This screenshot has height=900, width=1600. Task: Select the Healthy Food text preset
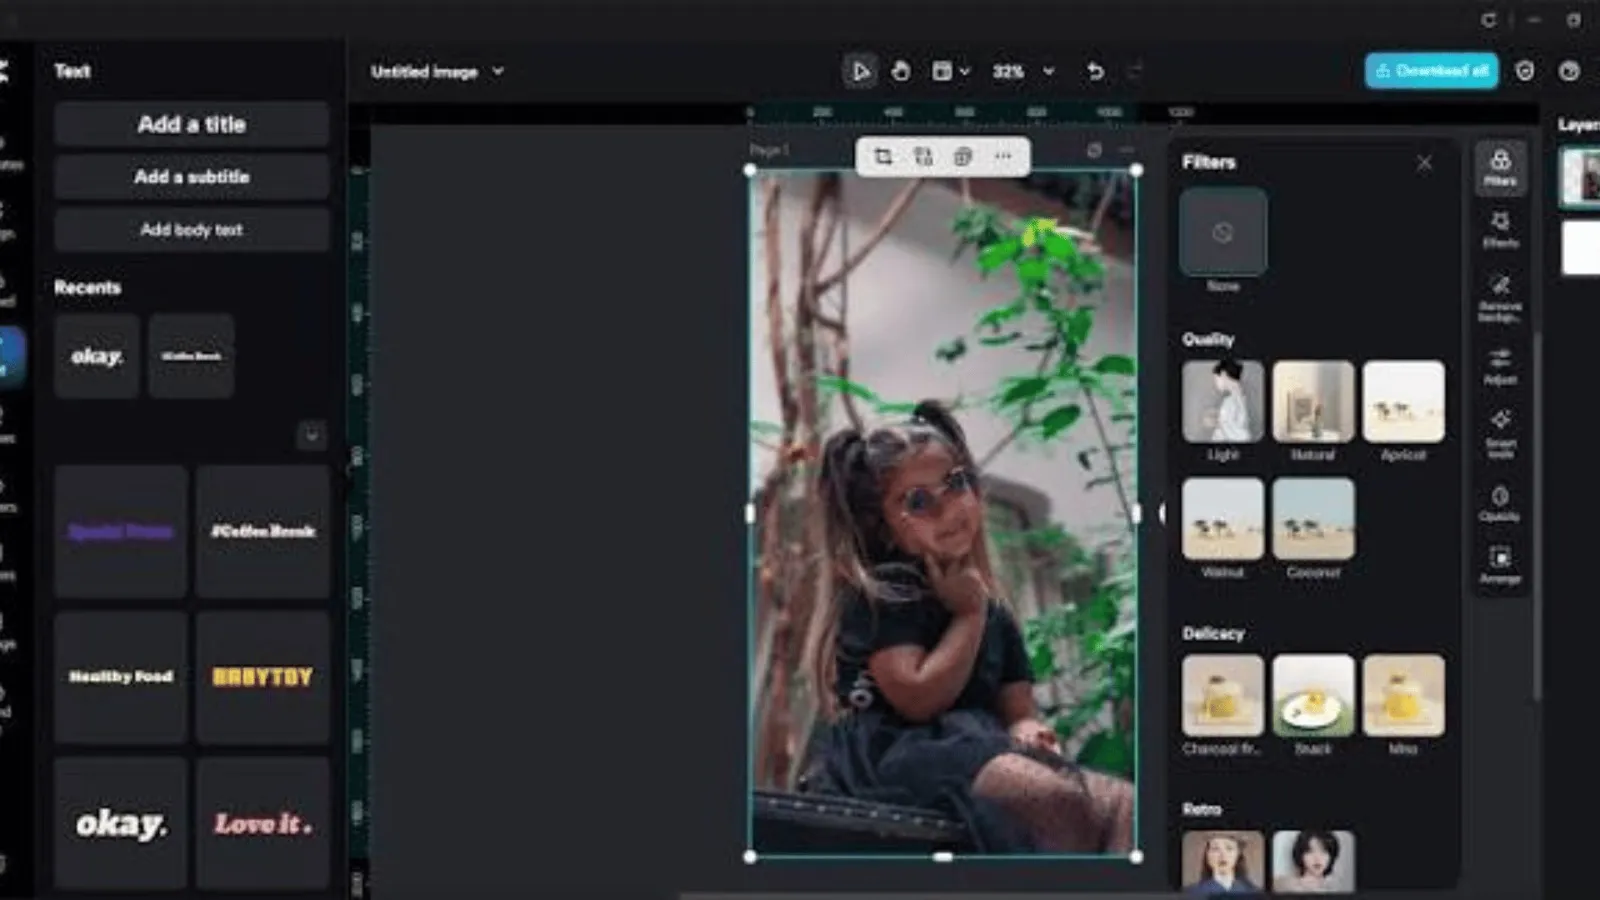tap(121, 677)
